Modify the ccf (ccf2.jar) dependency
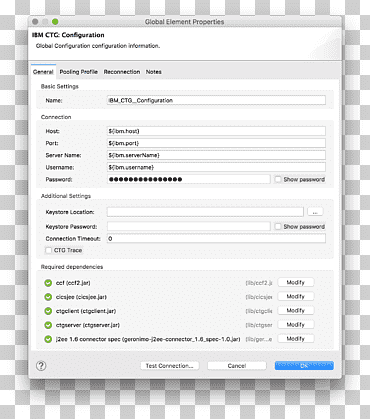Image resolution: width=370 pixels, height=419 pixels. click(x=296, y=282)
